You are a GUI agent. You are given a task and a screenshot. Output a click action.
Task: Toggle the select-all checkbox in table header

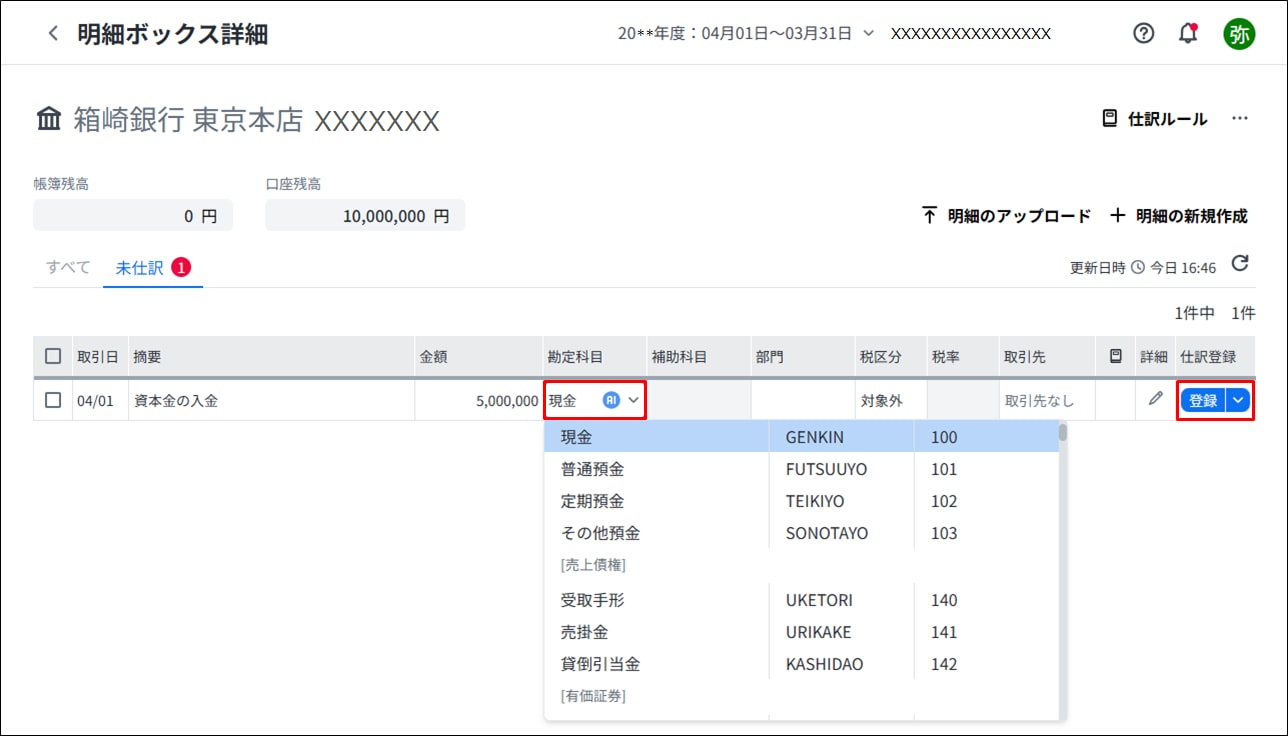tap(53, 357)
